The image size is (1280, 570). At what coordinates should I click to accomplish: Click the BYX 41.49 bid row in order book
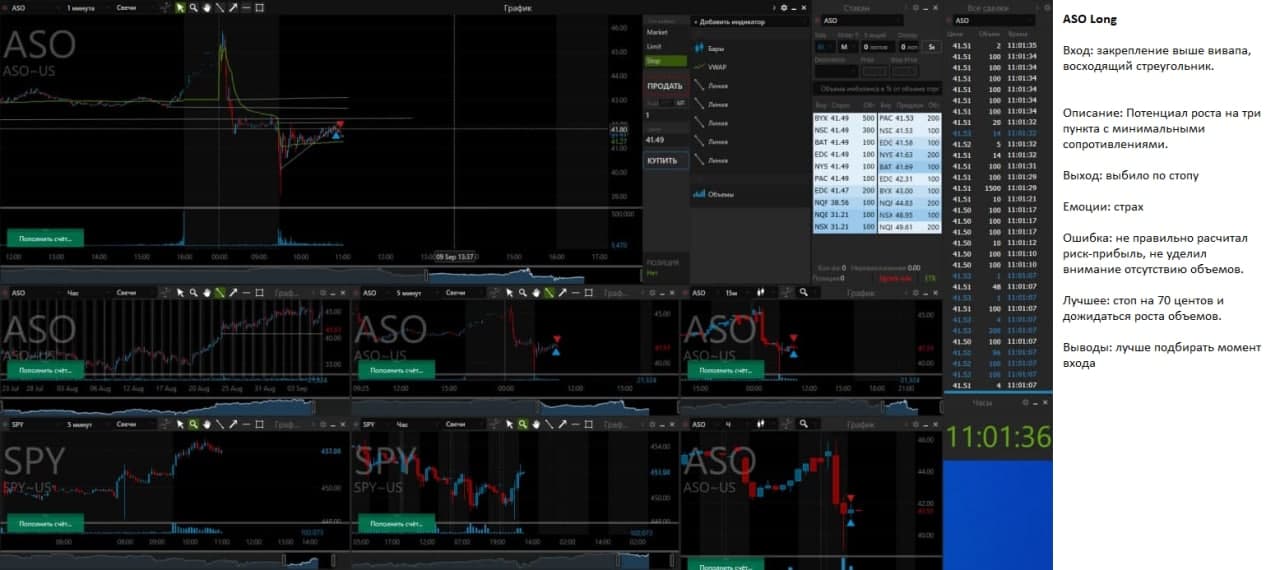point(845,118)
